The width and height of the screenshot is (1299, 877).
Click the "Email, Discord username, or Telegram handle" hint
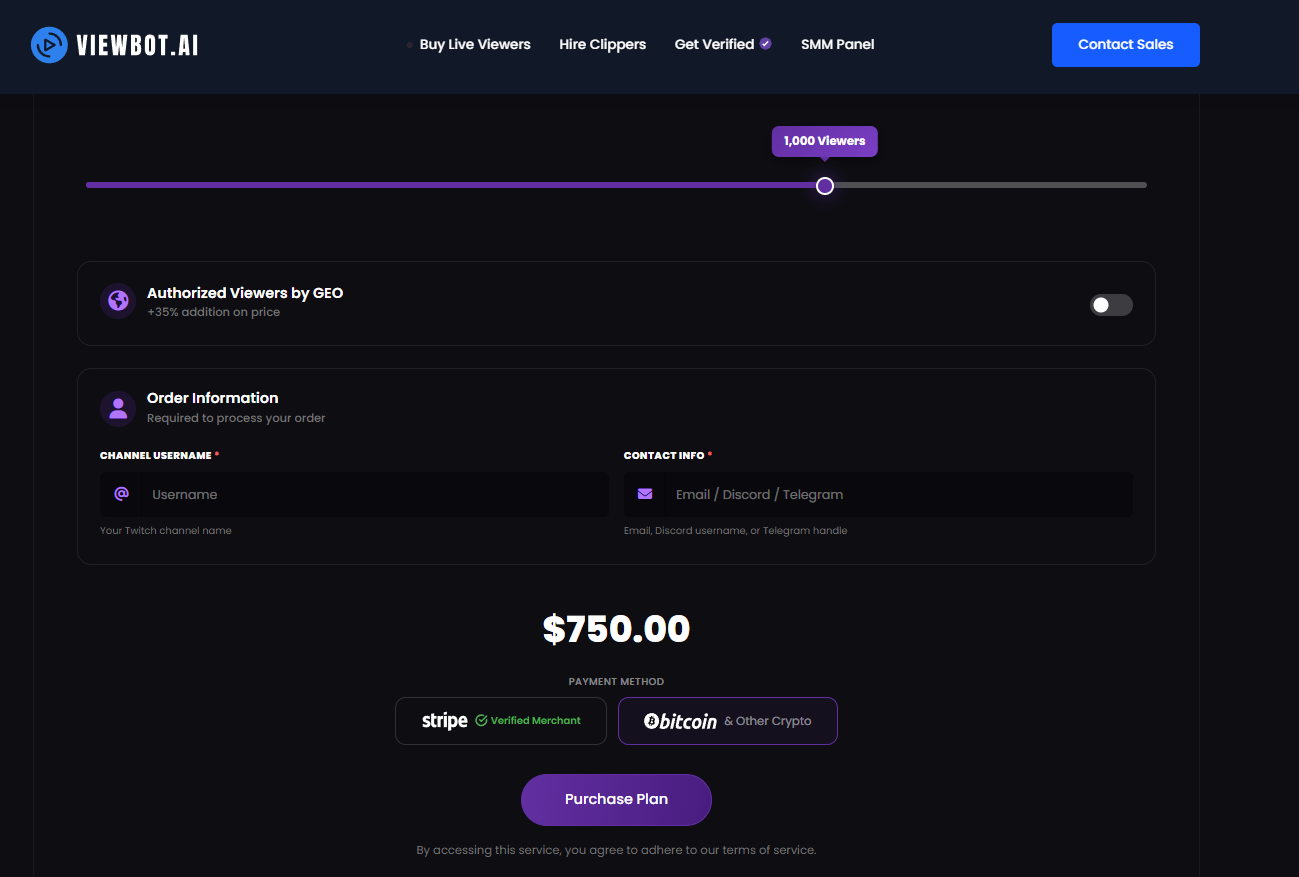pos(736,531)
